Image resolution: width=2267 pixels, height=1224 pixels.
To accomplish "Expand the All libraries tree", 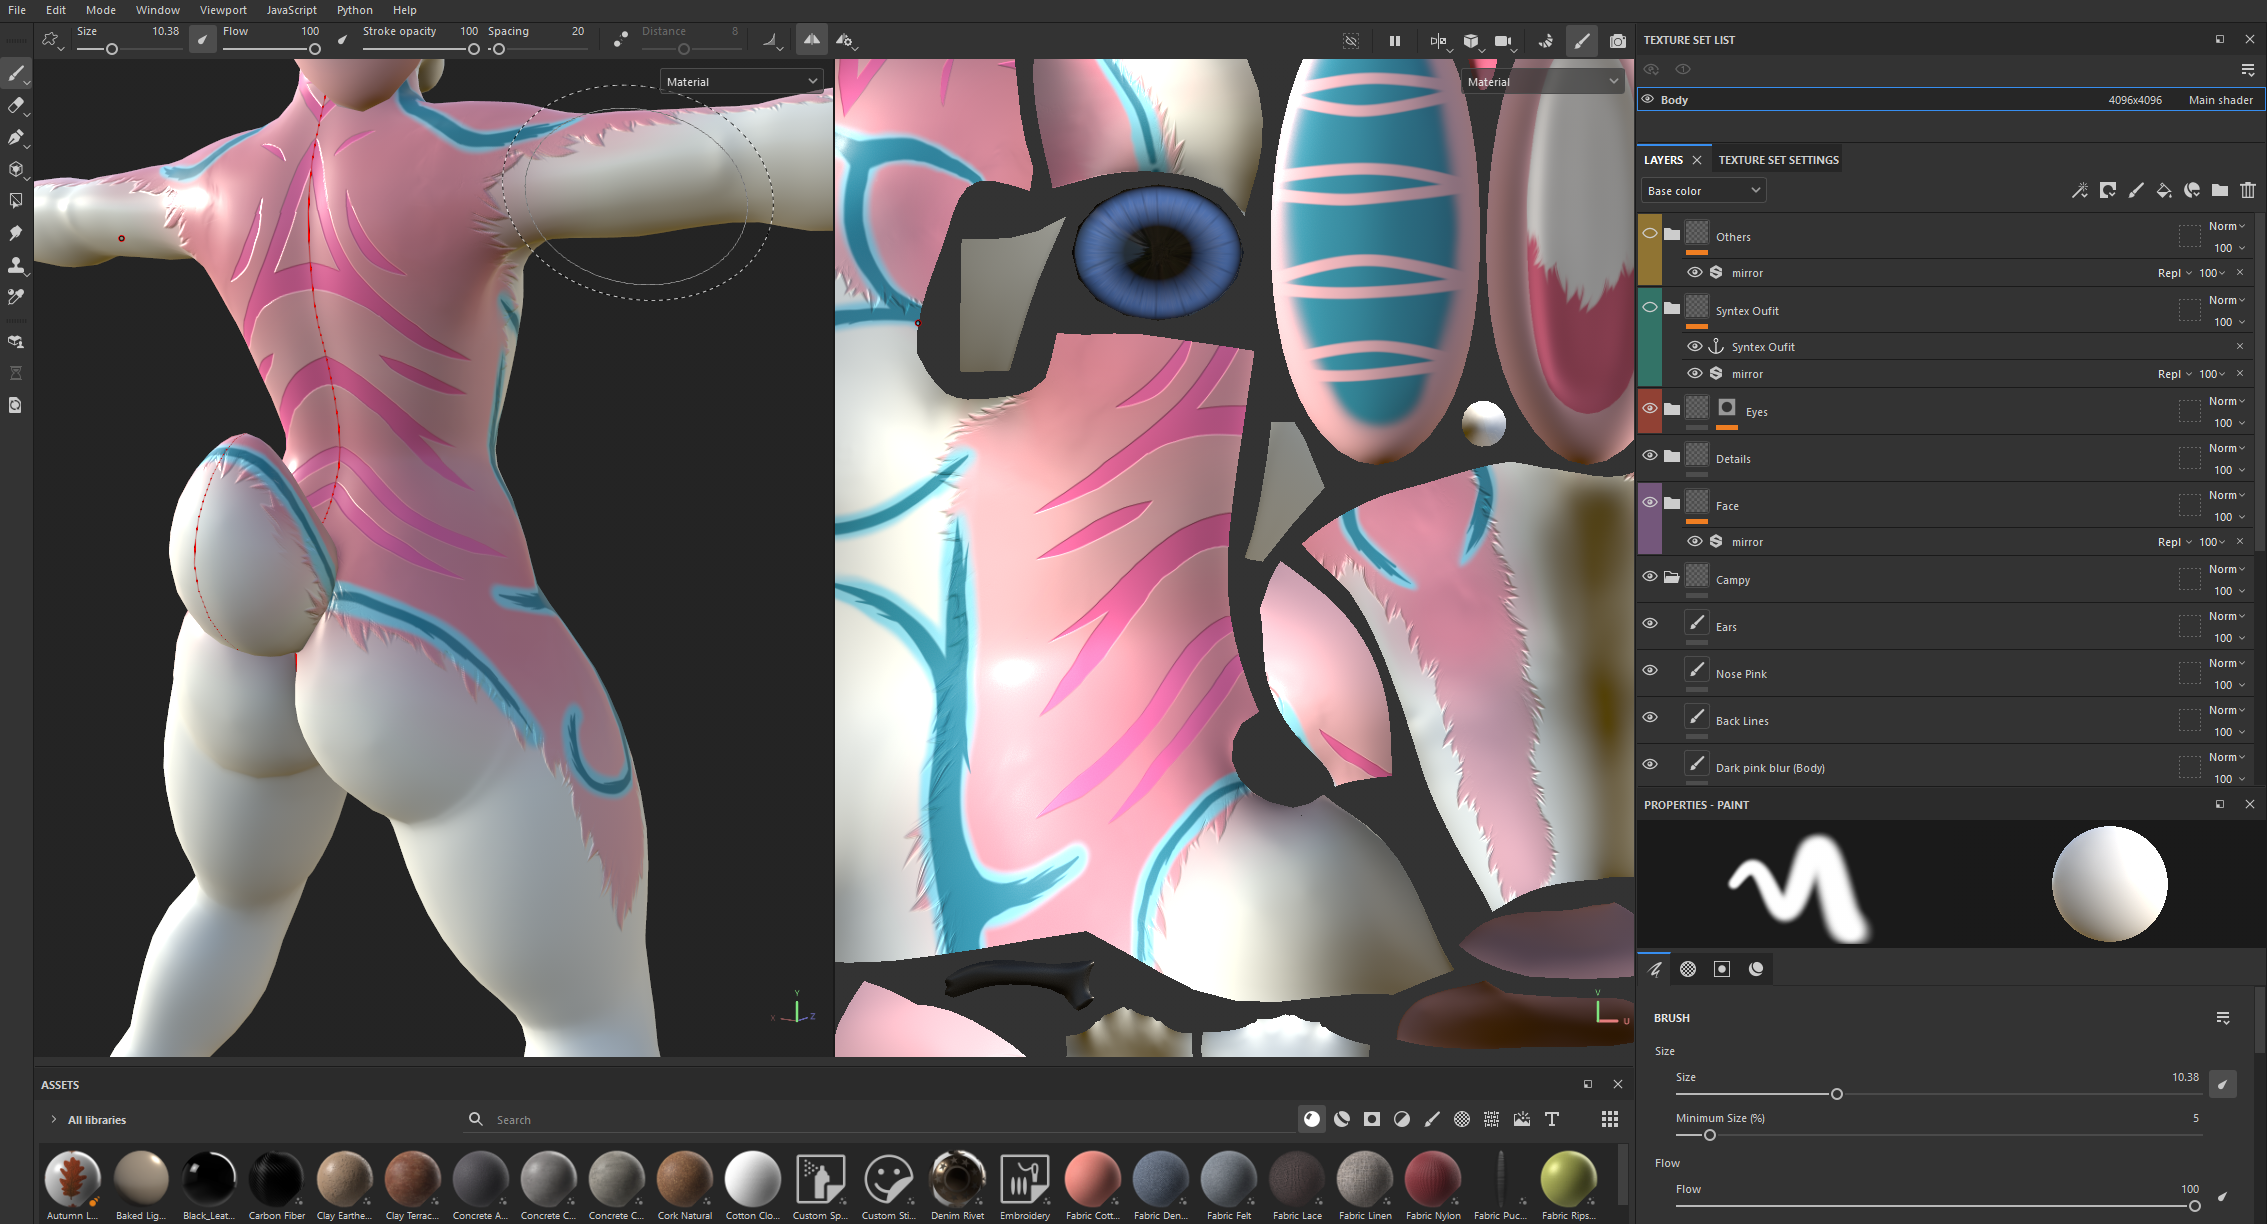I will click(x=54, y=1119).
